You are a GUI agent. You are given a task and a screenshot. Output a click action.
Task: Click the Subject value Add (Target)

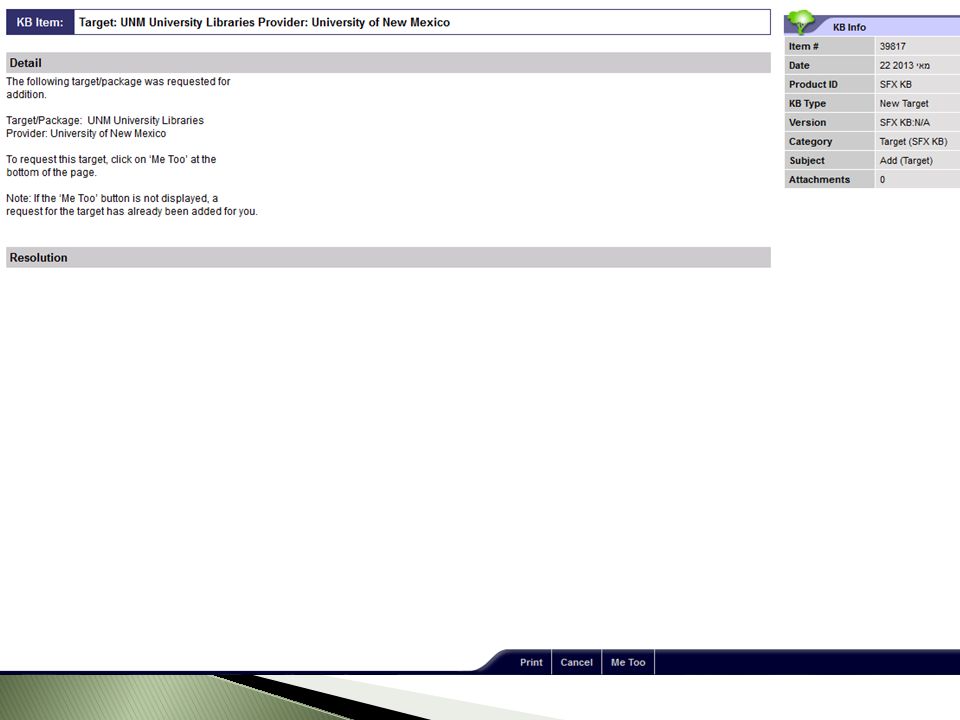[x=906, y=160]
